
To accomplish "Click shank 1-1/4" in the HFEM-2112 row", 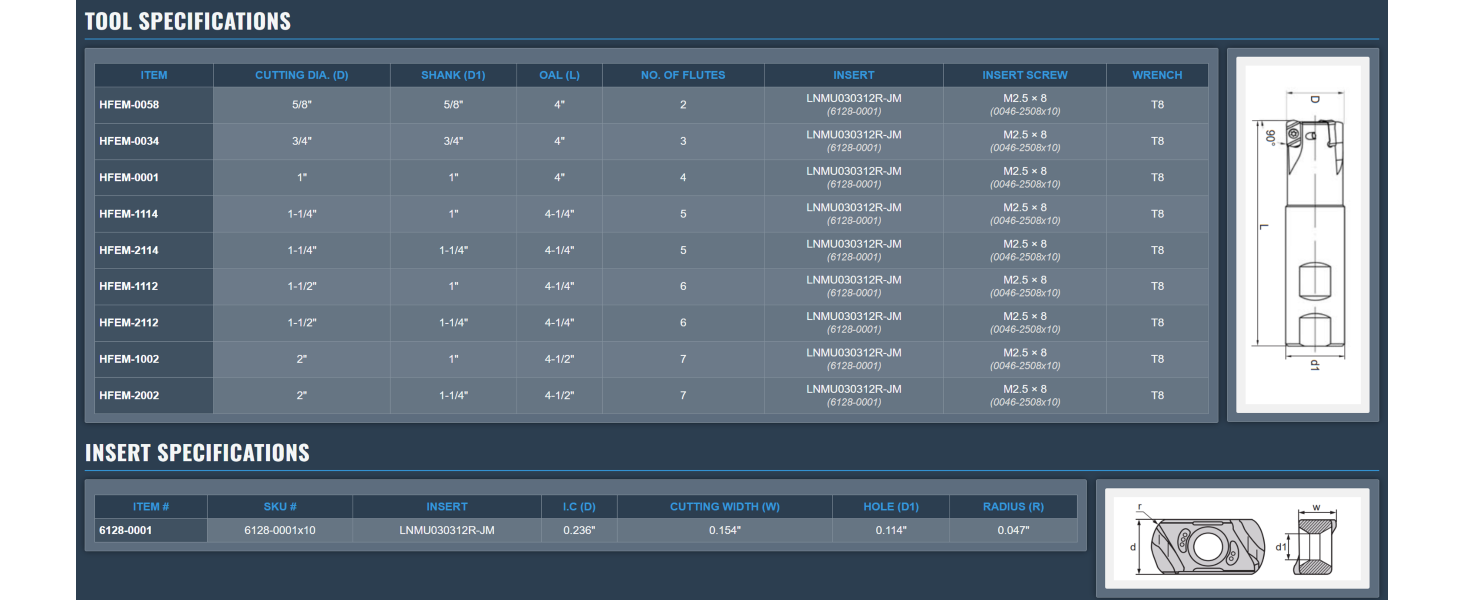I will point(453,323).
